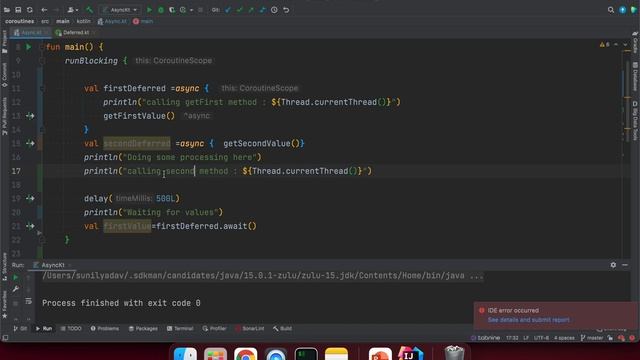Click the Git push arrow icon
Viewport: 640px width, 360px height.
click(x=251, y=10)
